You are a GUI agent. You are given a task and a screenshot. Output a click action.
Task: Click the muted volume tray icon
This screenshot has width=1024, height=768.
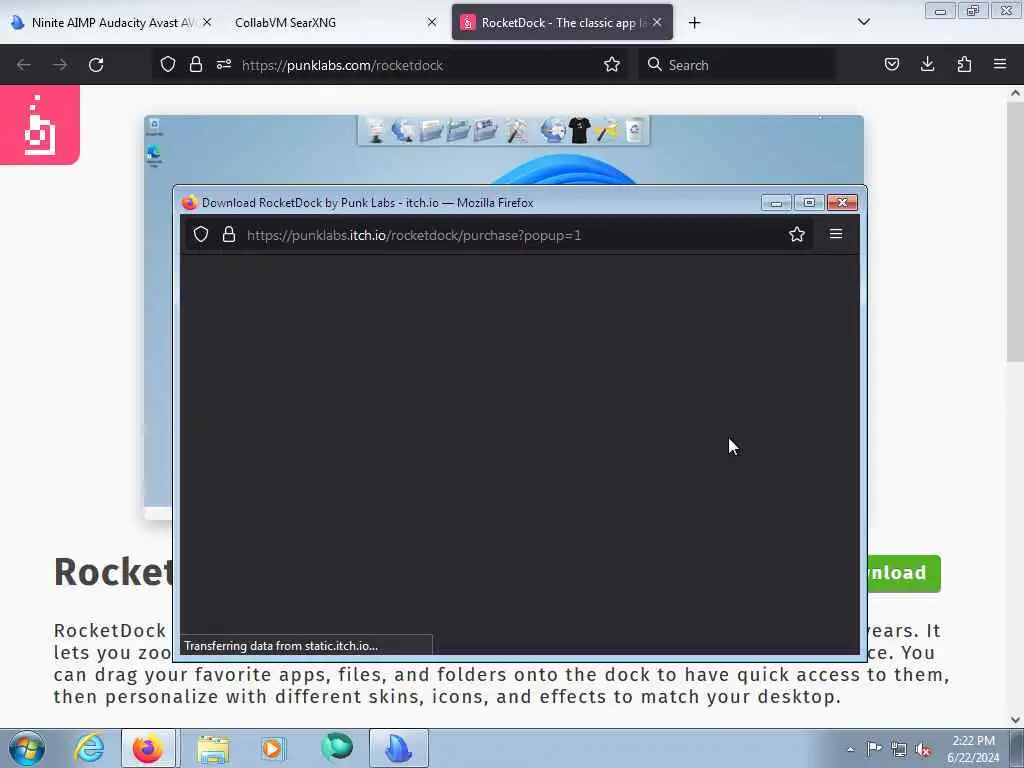pos(923,749)
